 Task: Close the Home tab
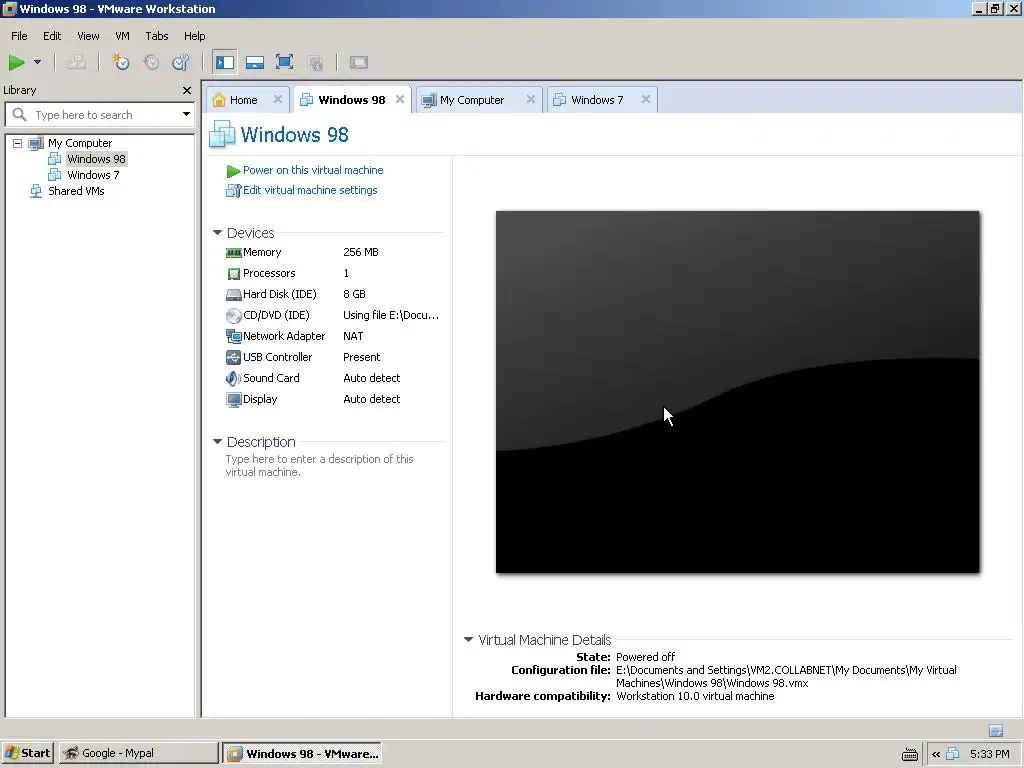pyautogui.click(x=278, y=99)
